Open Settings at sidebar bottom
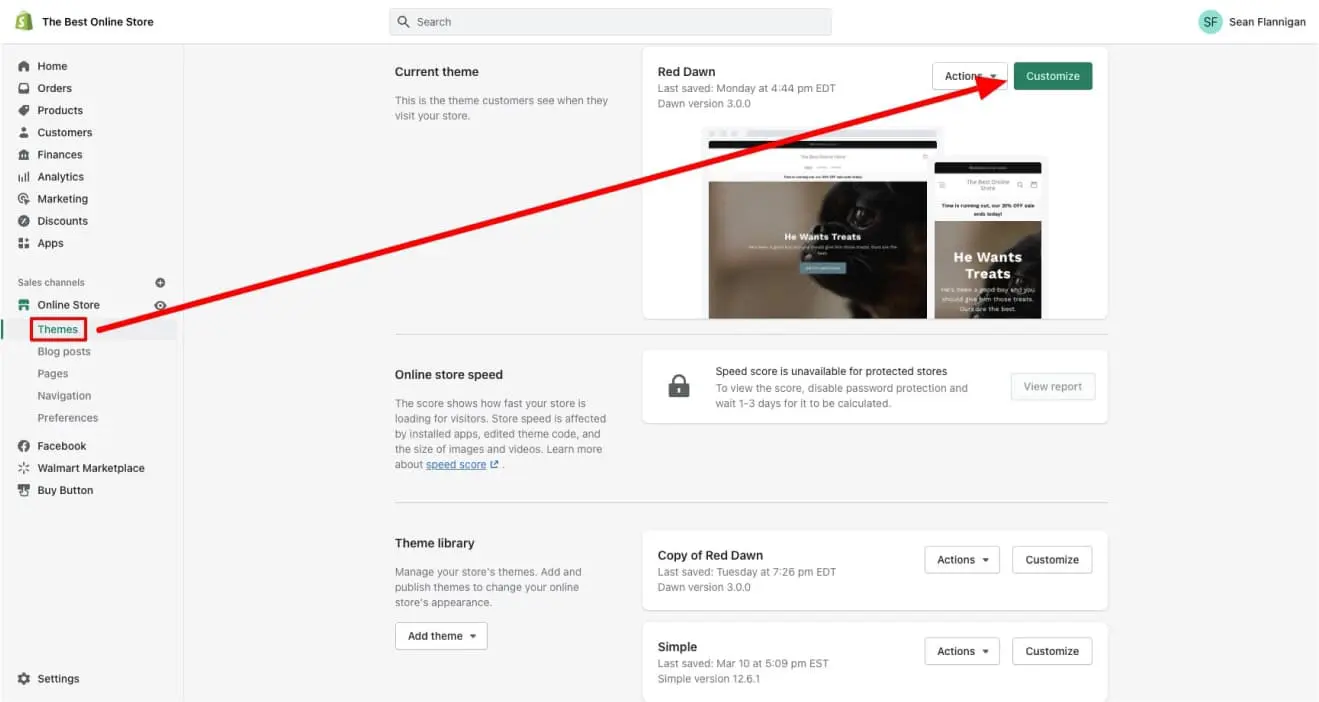 pos(58,679)
